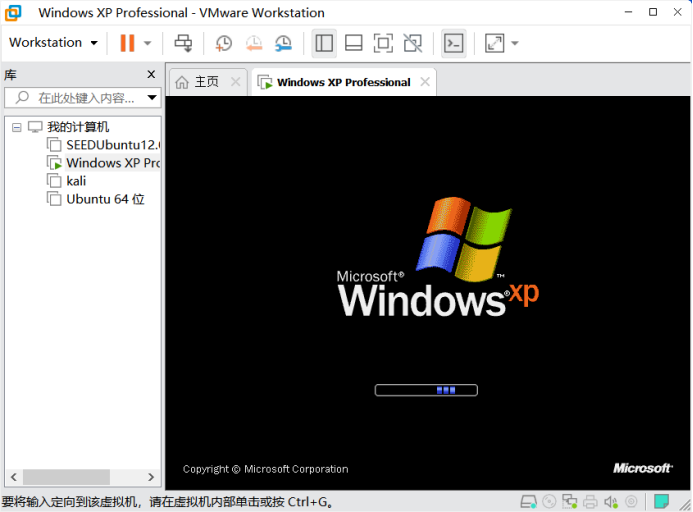
Task: Select 我的计算机 in the library
Action: [78, 127]
